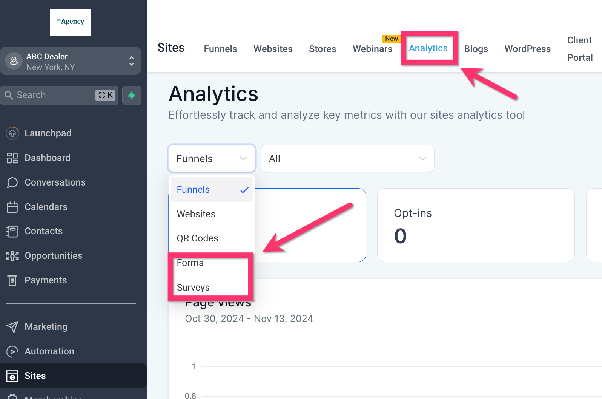
Task: Open Marketing paper plane icon
Action: [x=12, y=327]
